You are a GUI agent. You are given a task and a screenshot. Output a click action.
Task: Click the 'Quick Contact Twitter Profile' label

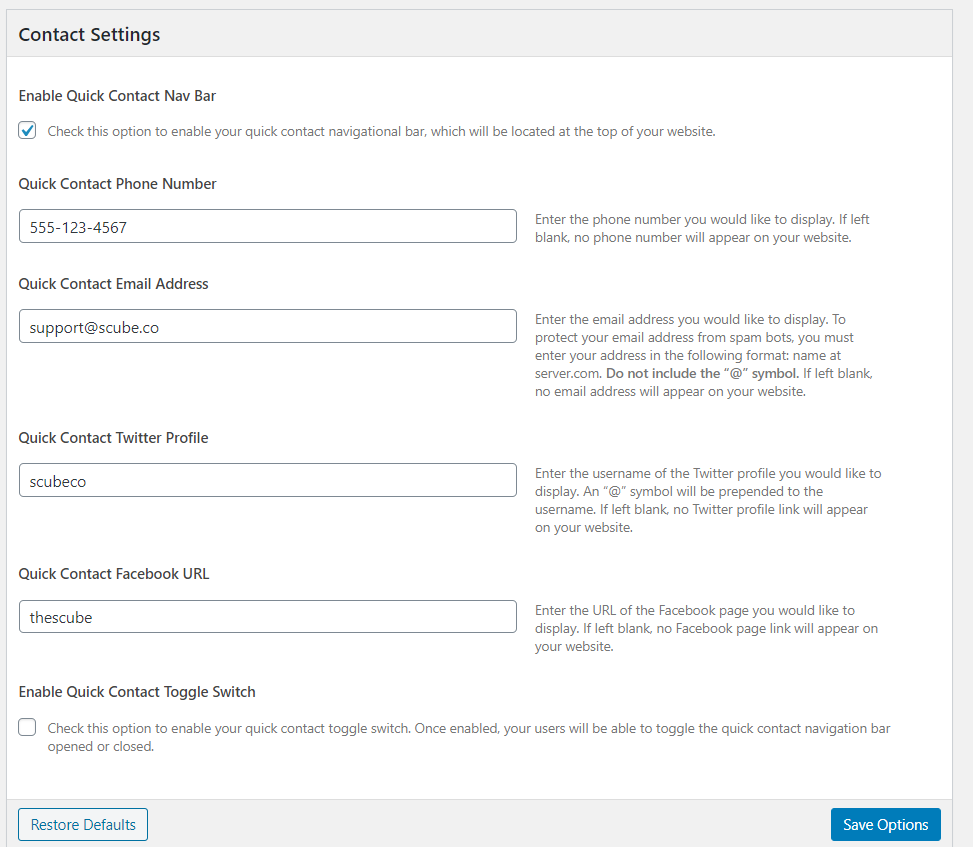pos(114,438)
